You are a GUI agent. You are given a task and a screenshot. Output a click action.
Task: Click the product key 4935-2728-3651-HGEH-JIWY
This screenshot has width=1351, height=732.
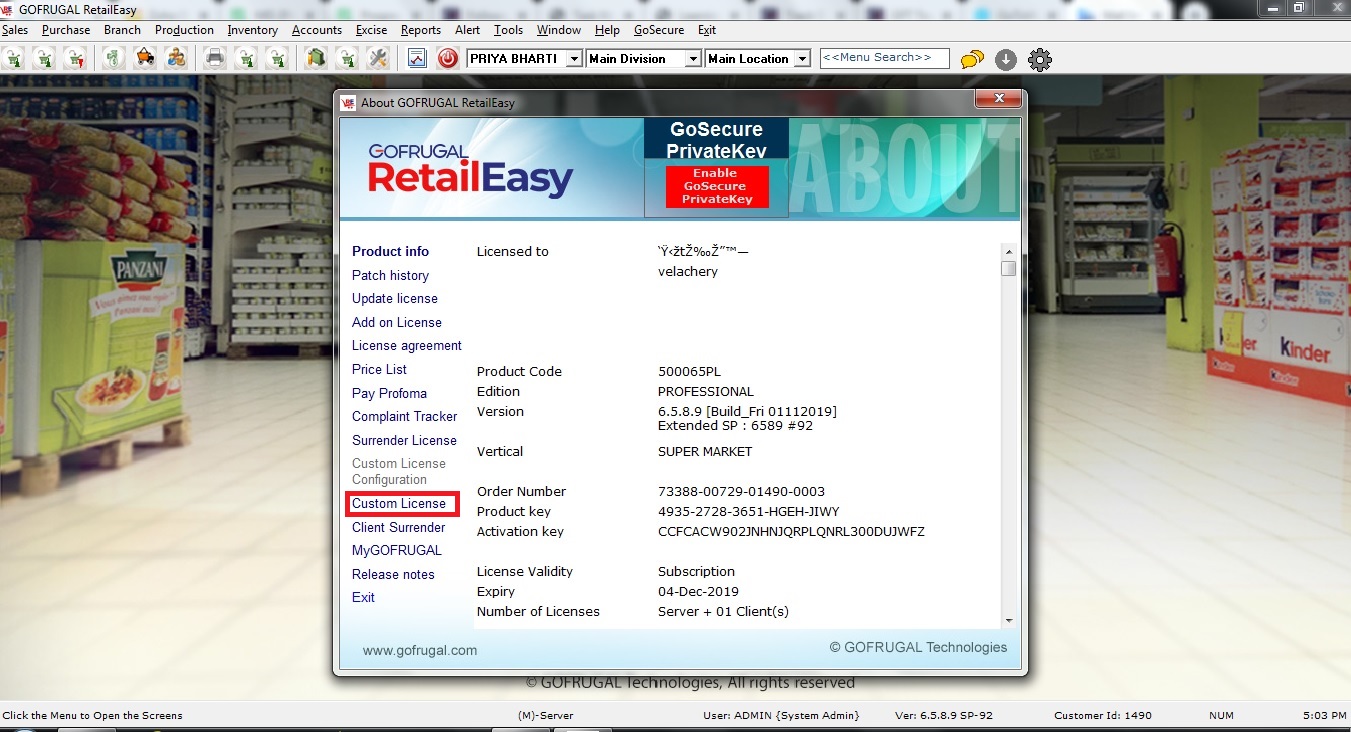(749, 511)
